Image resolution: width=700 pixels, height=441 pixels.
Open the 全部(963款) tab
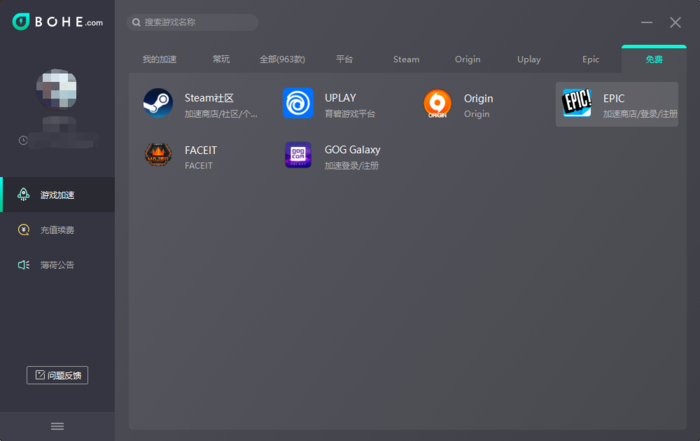tap(282, 59)
